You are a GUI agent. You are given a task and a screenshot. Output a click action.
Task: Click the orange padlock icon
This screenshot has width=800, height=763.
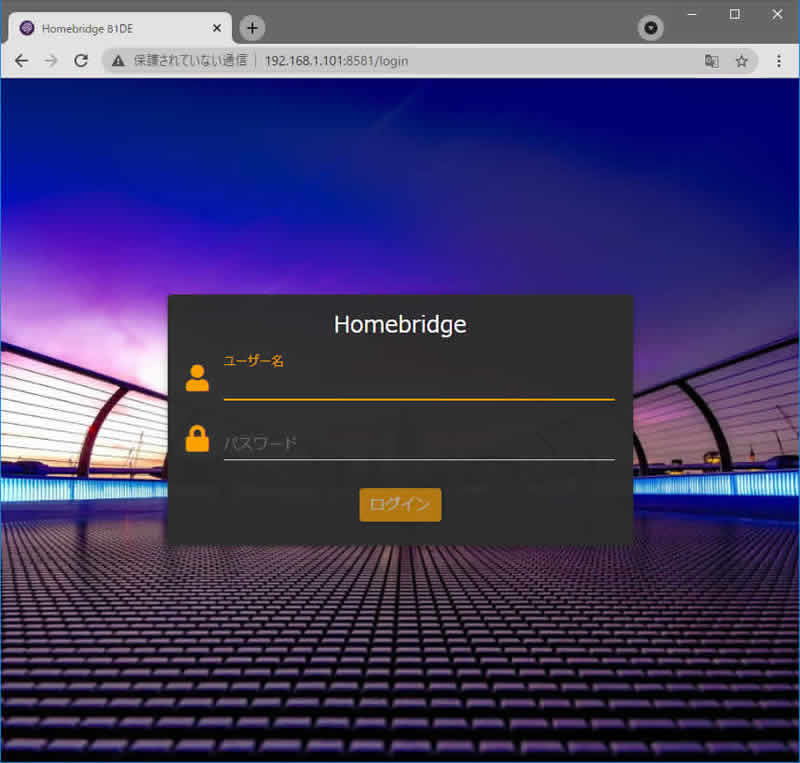pyautogui.click(x=197, y=439)
